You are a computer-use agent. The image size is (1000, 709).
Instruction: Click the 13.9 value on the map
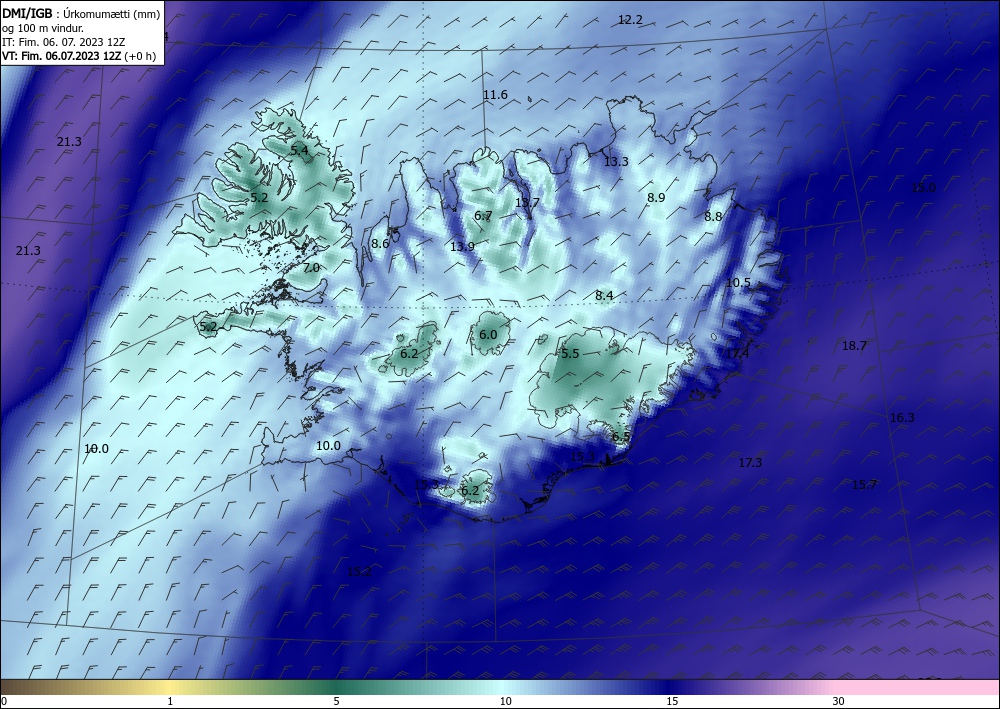462,247
